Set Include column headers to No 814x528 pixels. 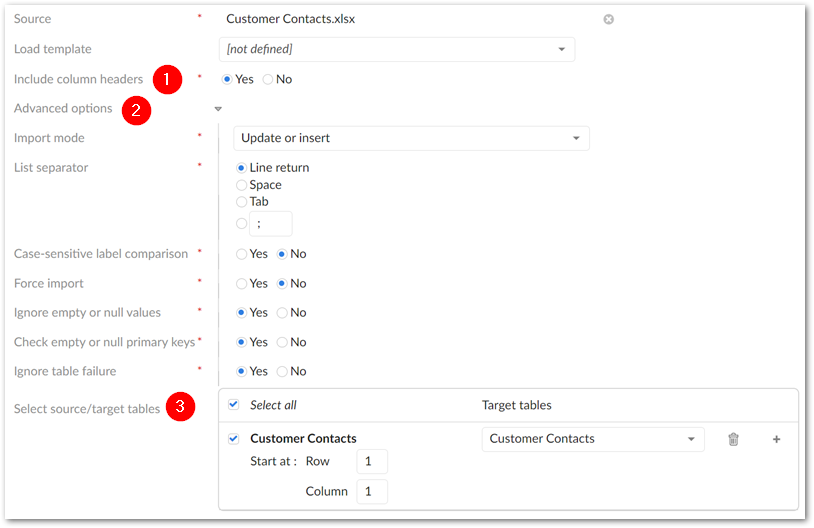268,79
